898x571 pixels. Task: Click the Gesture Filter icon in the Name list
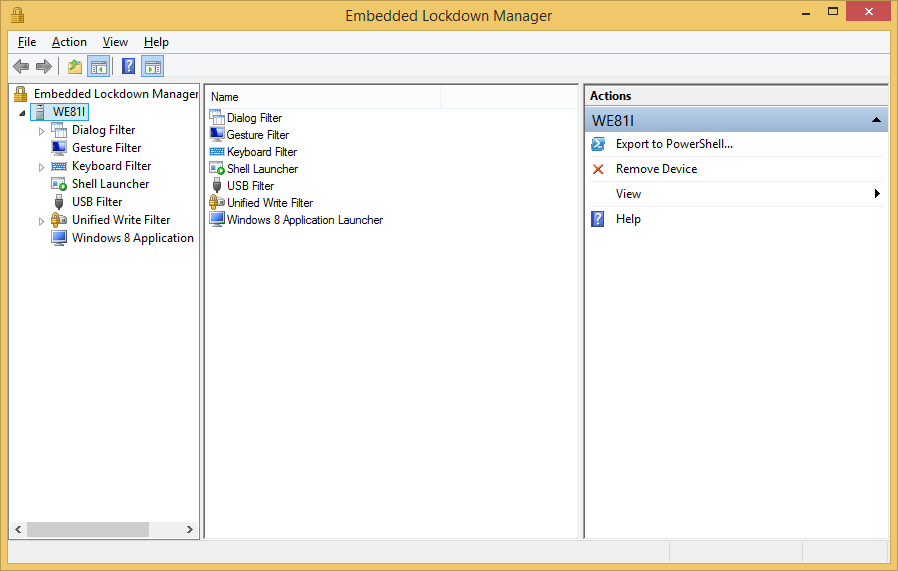[217, 135]
